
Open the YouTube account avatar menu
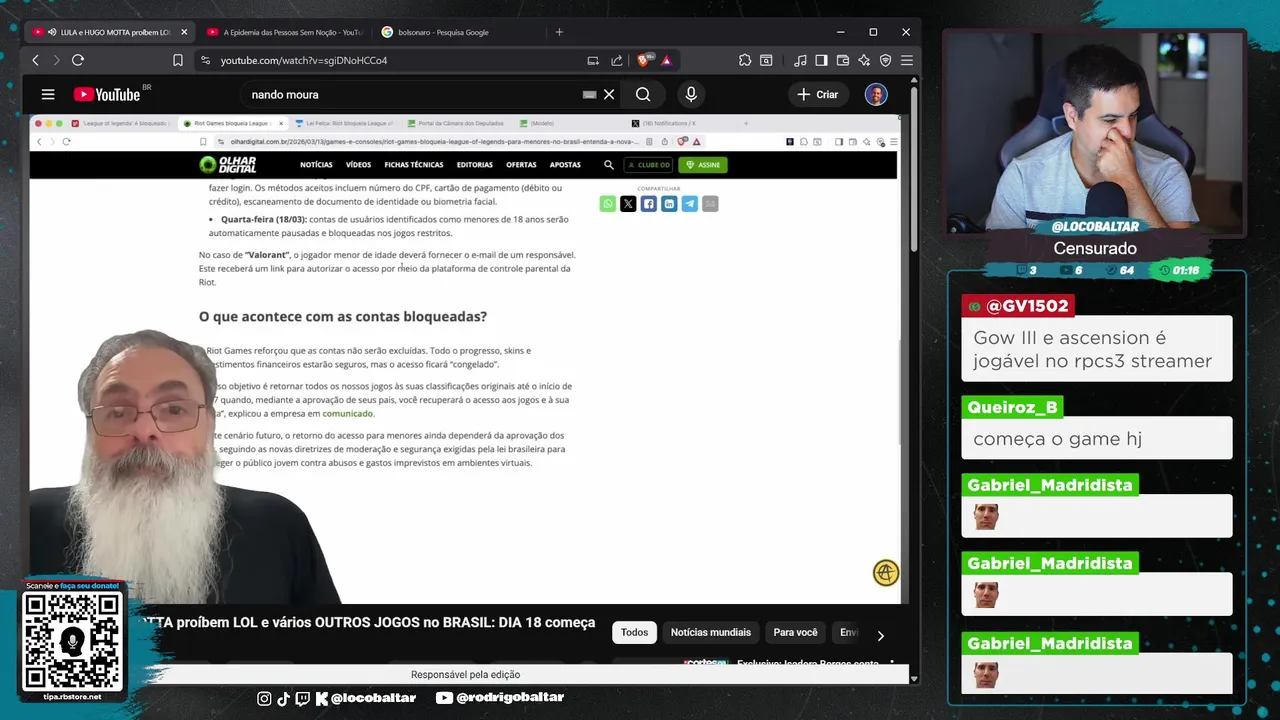click(x=876, y=94)
